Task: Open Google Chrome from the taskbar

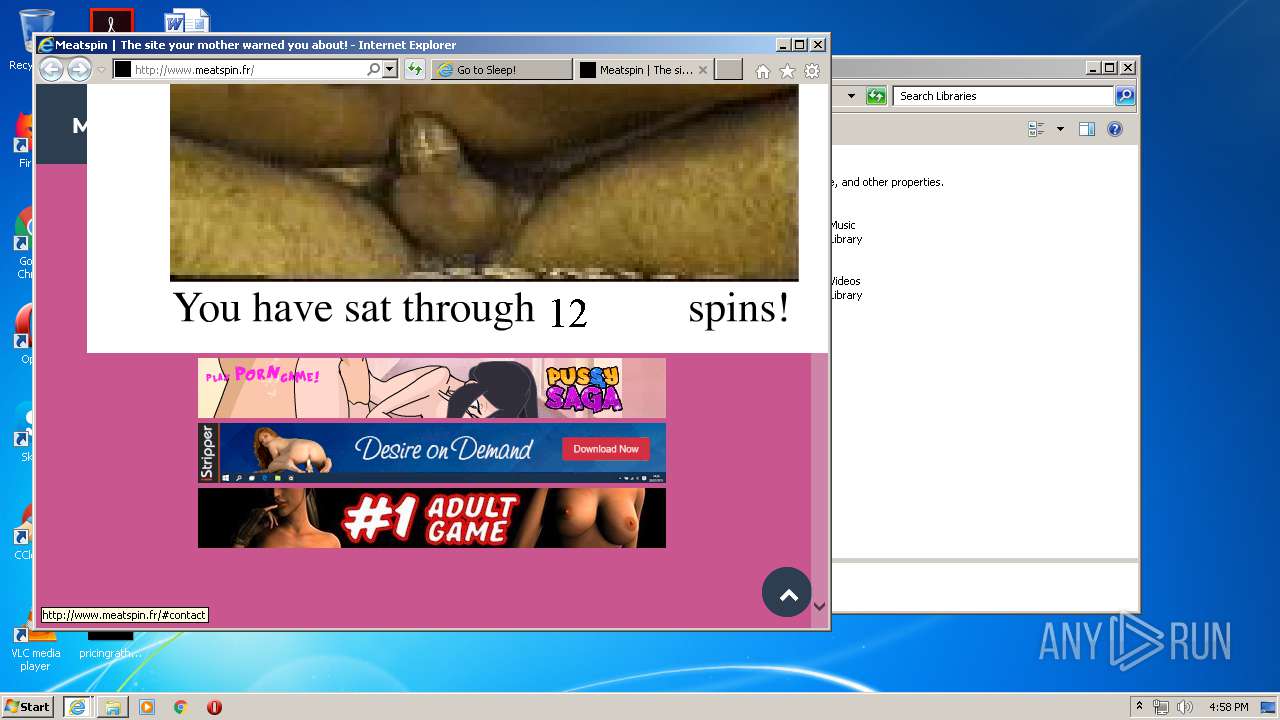Action: tap(180, 707)
